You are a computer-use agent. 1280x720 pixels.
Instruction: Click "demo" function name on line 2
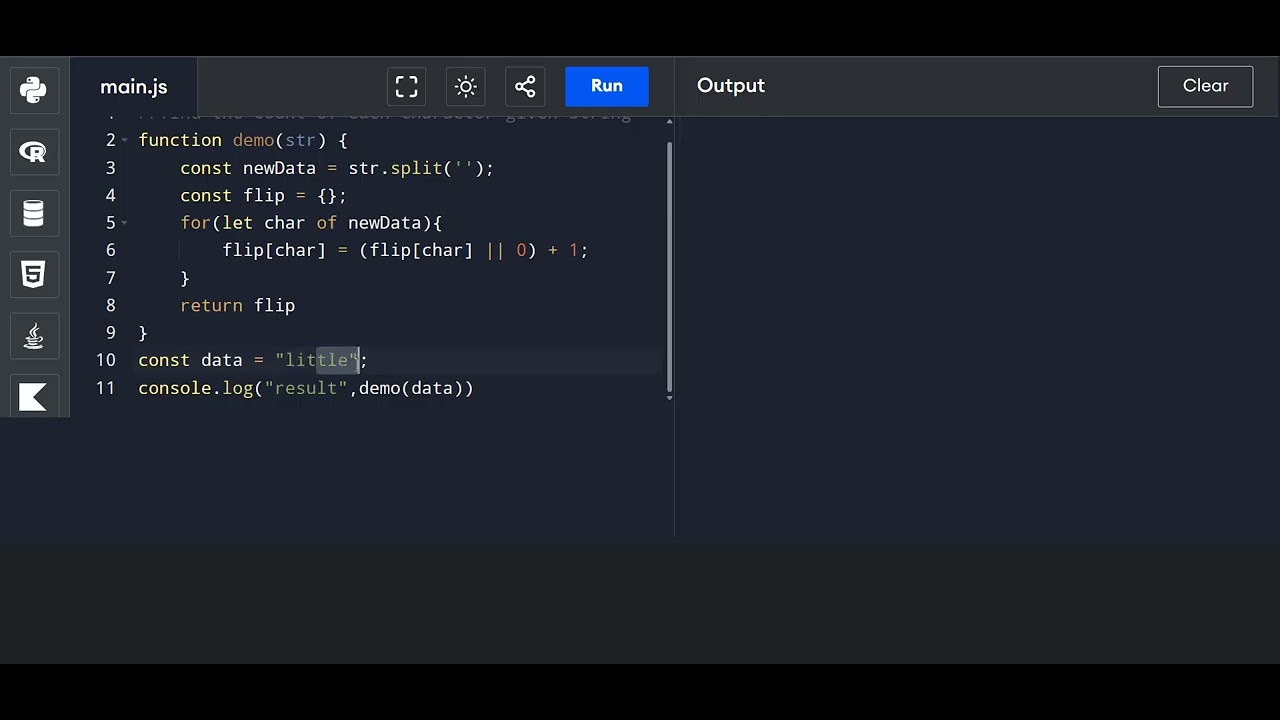[x=253, y=140]
